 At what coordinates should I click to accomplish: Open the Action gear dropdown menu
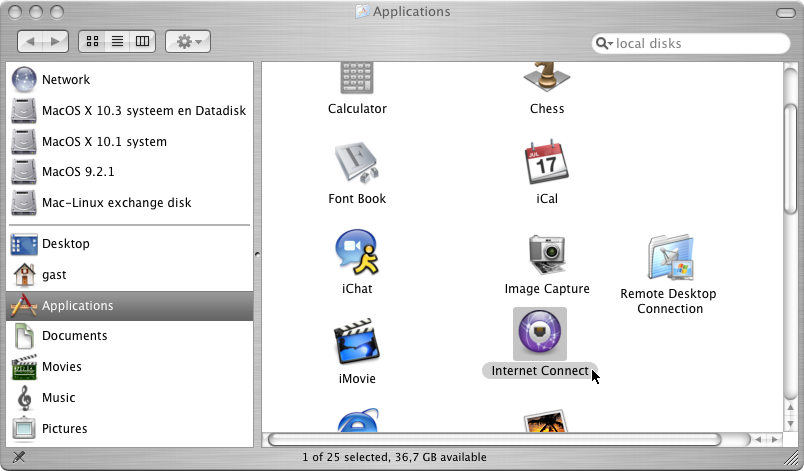click(x=188, y=42)
